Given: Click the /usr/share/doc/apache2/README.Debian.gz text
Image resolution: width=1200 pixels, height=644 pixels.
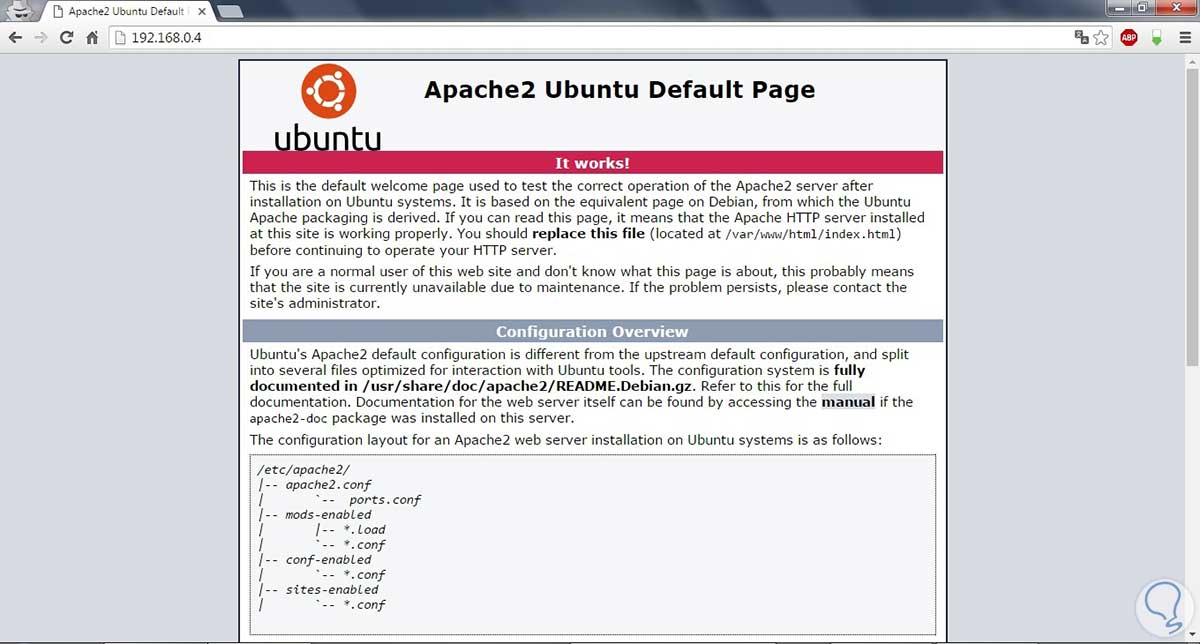Looking at the screenshot, I should coord(526,386).
